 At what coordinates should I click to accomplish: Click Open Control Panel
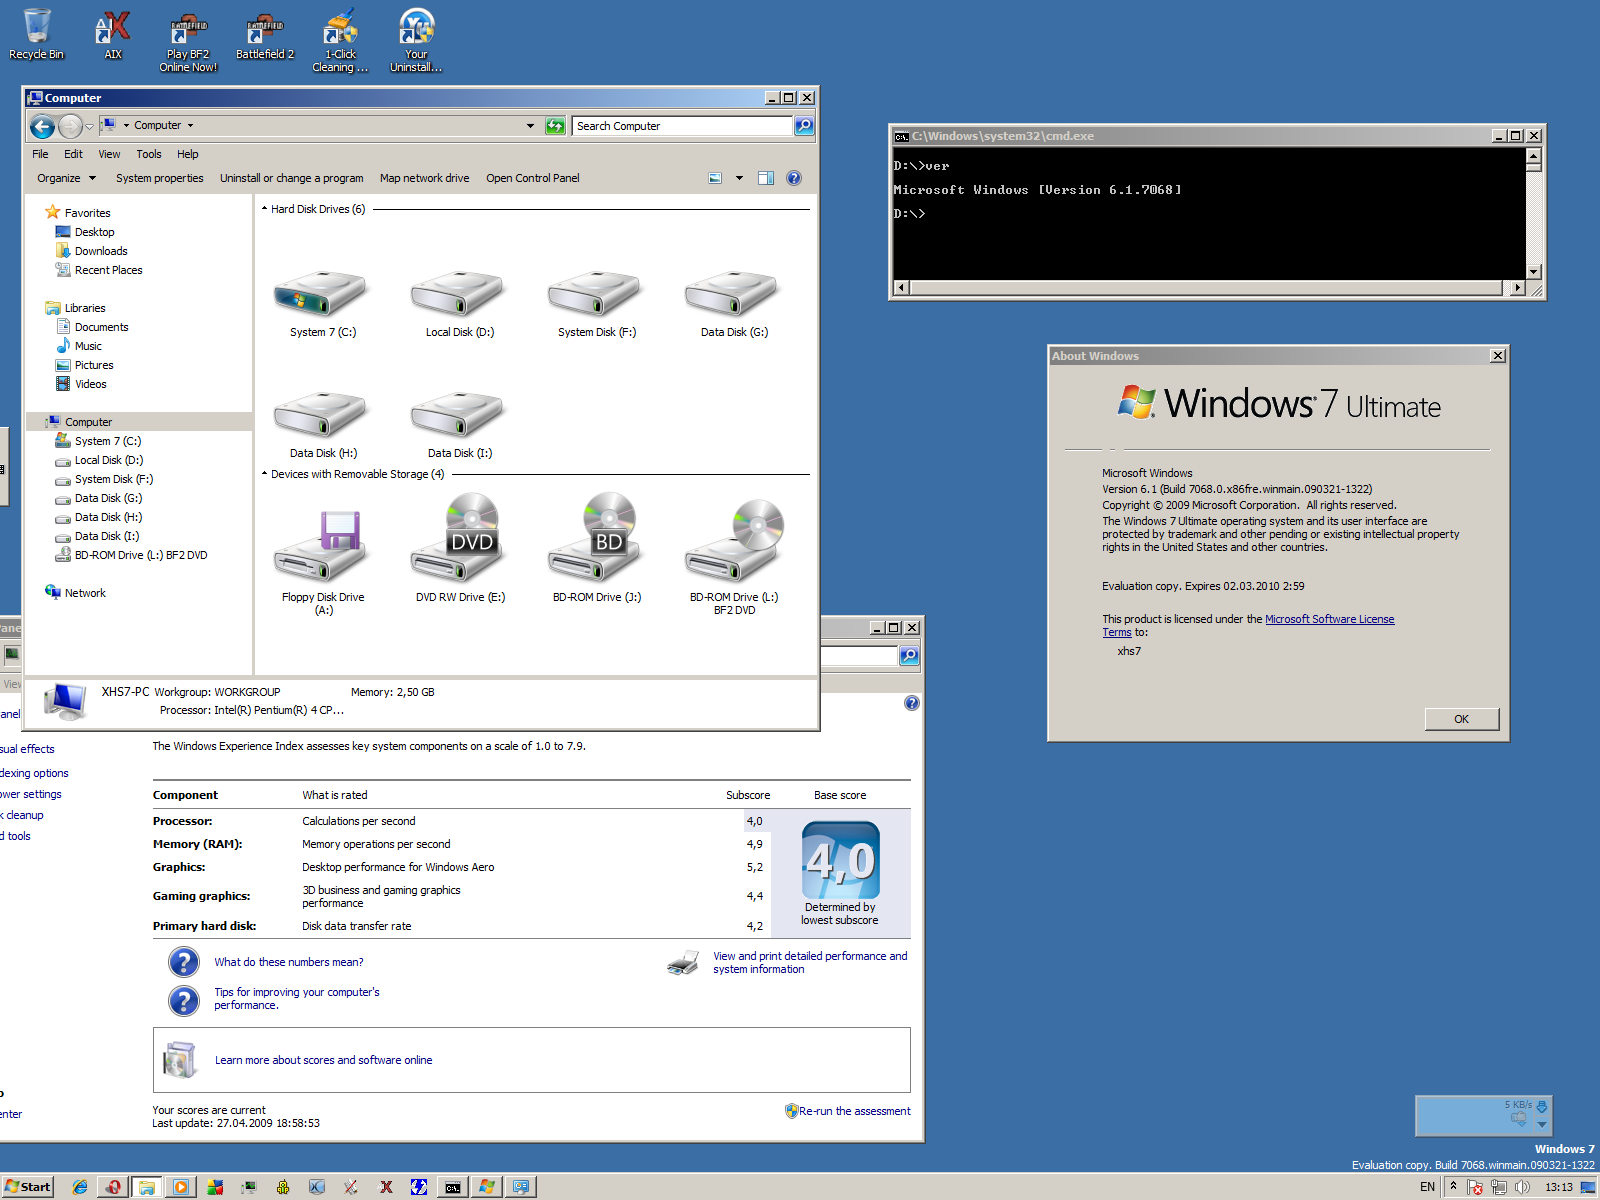click(533, 178)
